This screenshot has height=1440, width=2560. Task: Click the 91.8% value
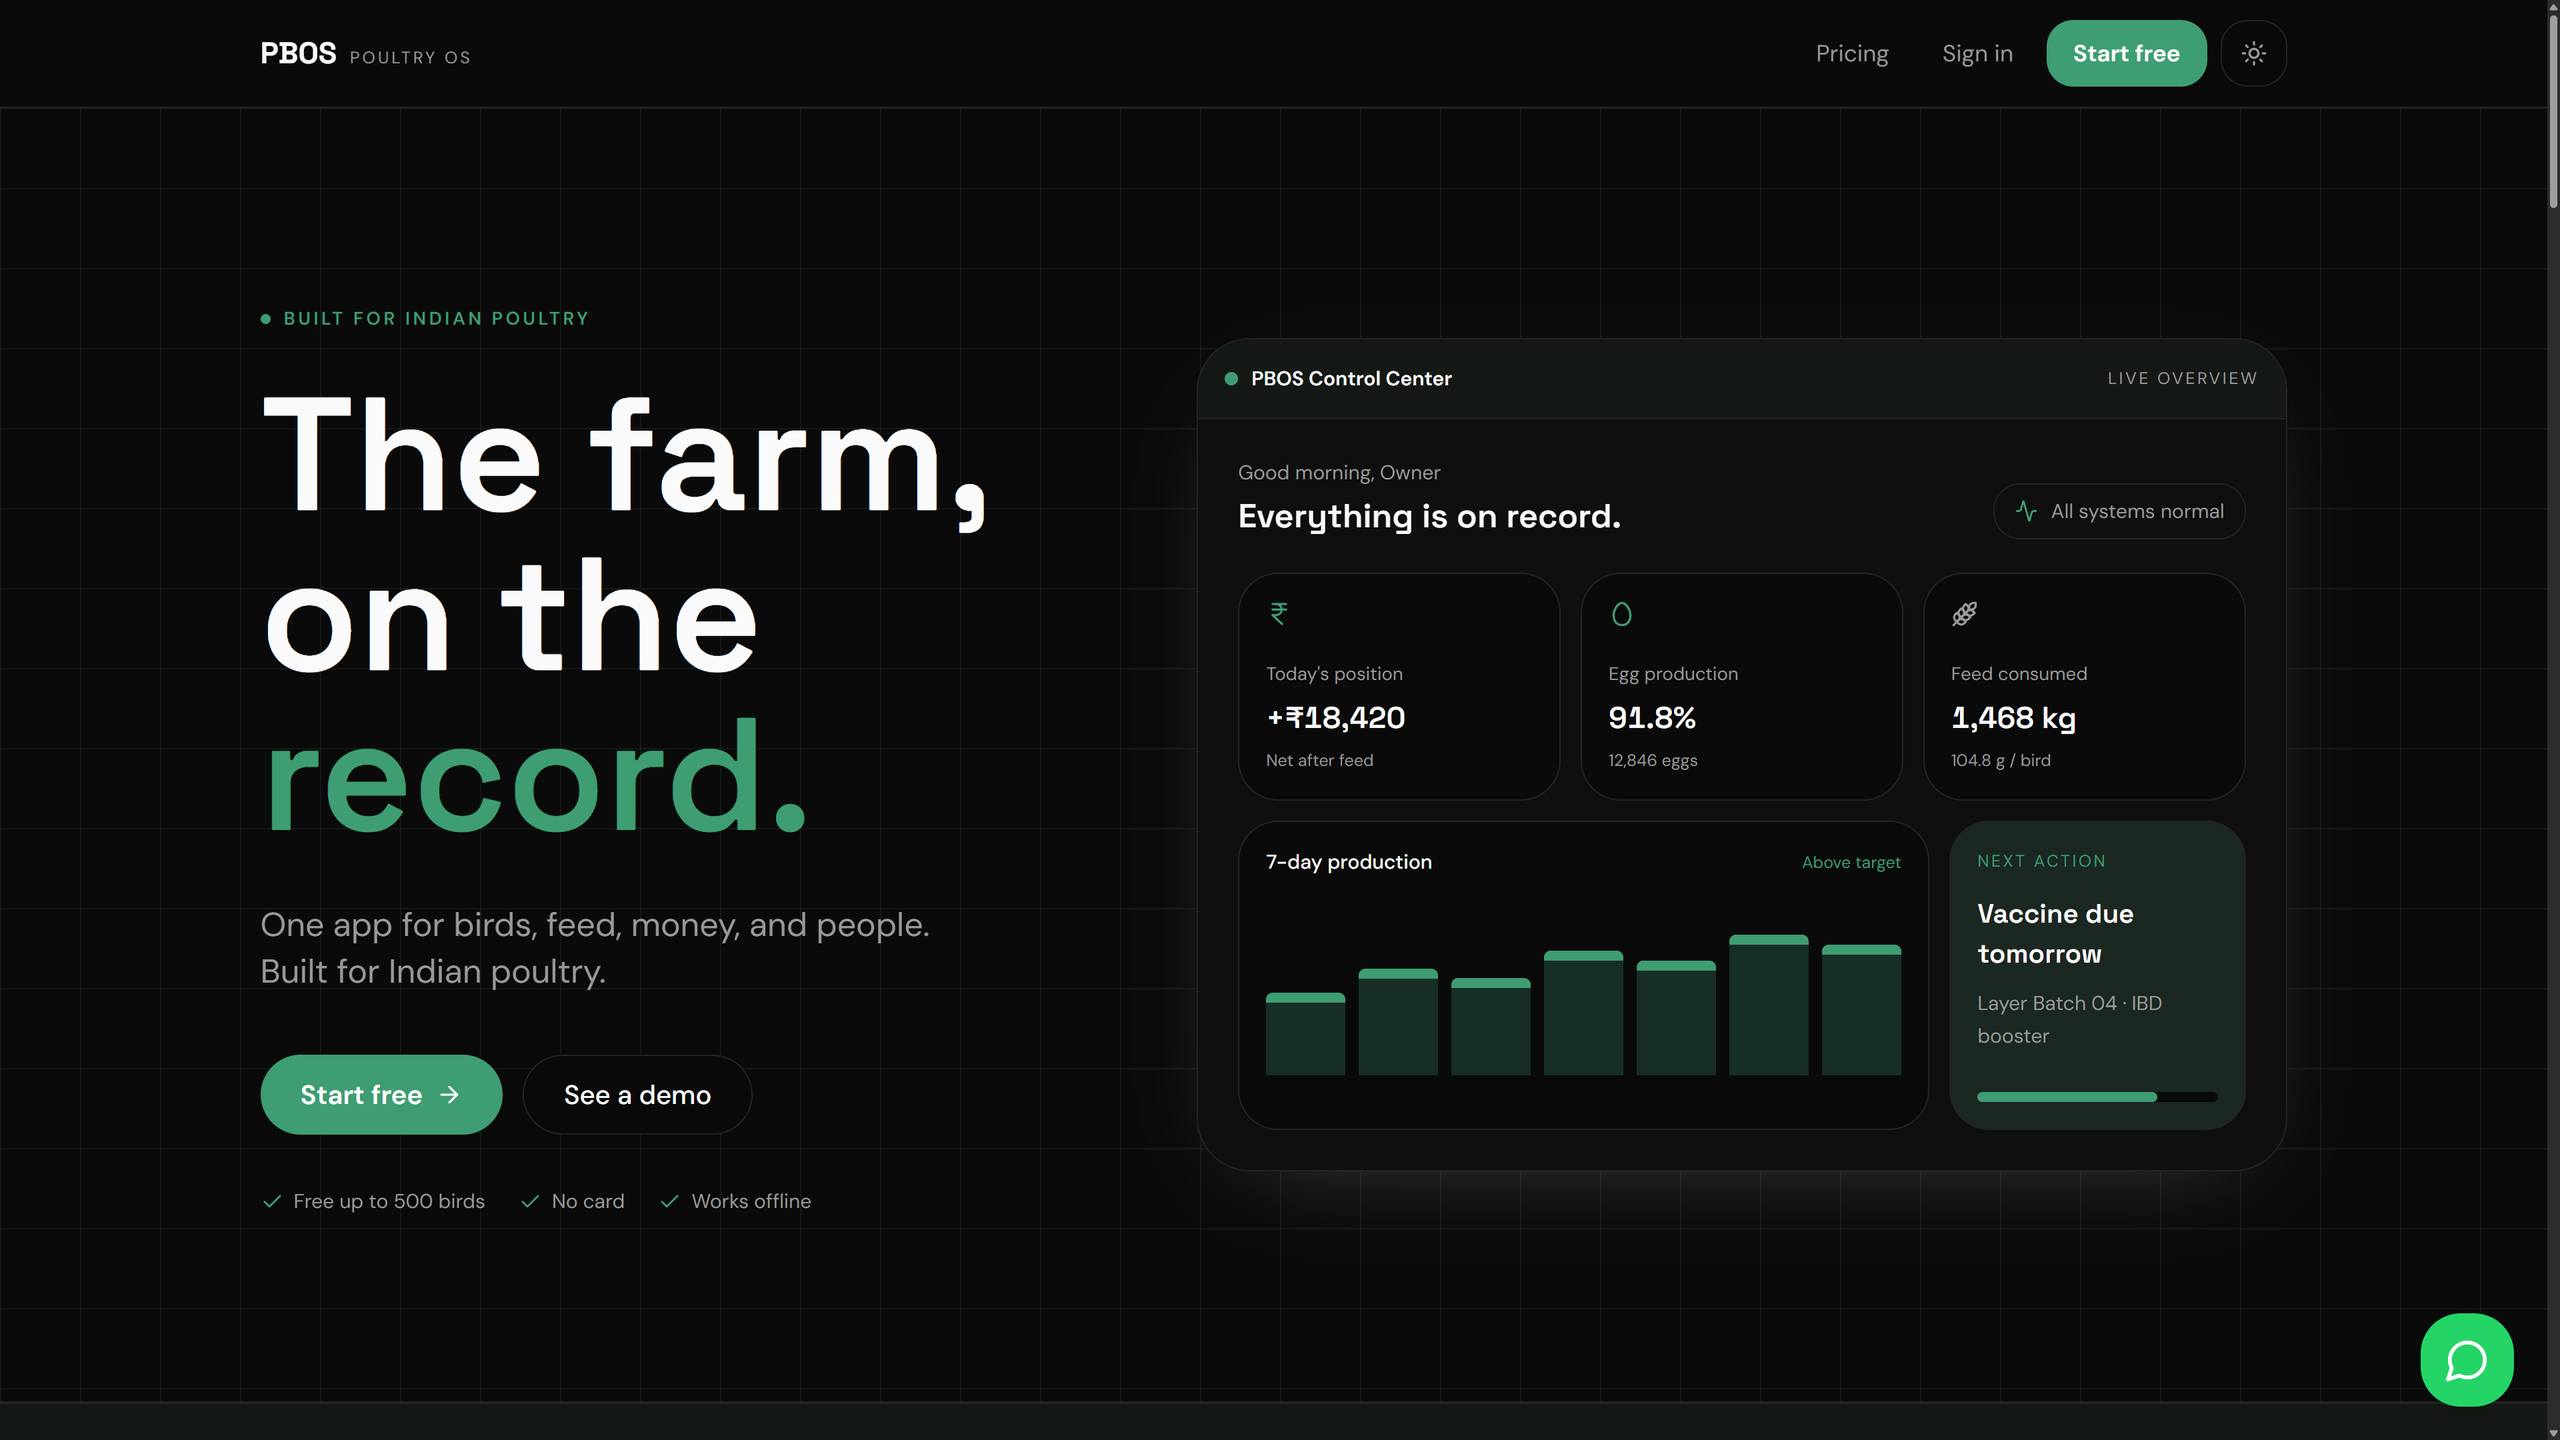tap(1652, 717)
